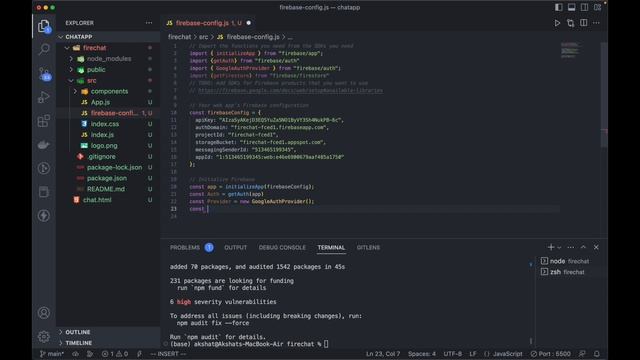Open the Accounts menu icon
Viewport: 640px width, 360px height.
pyautogui.click(x=44, y=313)
